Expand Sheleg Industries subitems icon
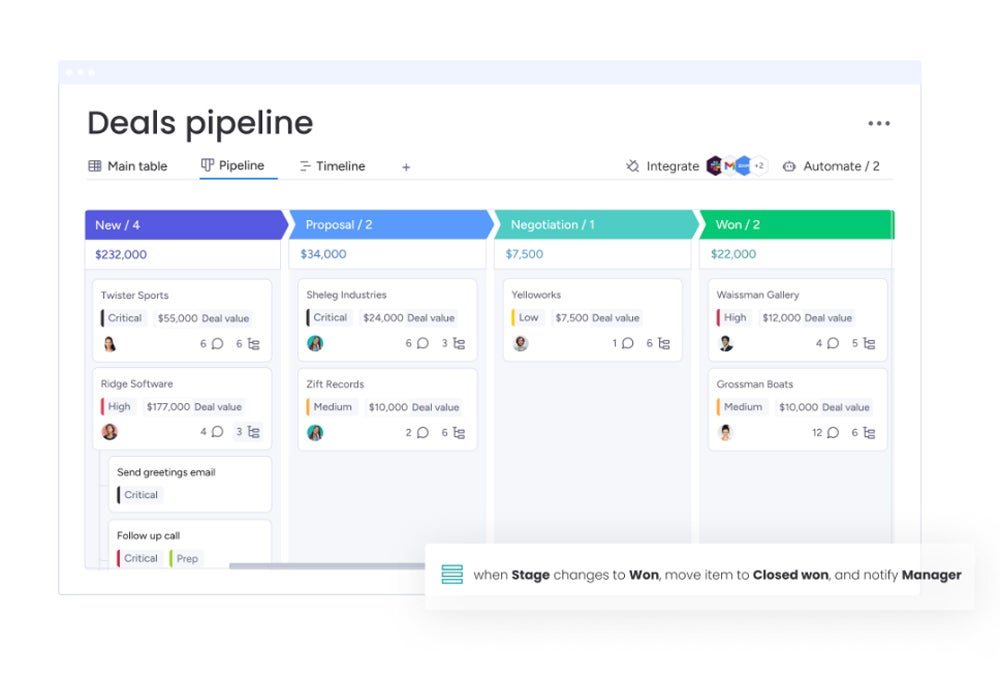The height and width of the screenshot is (678, 1000). [459, 343]
